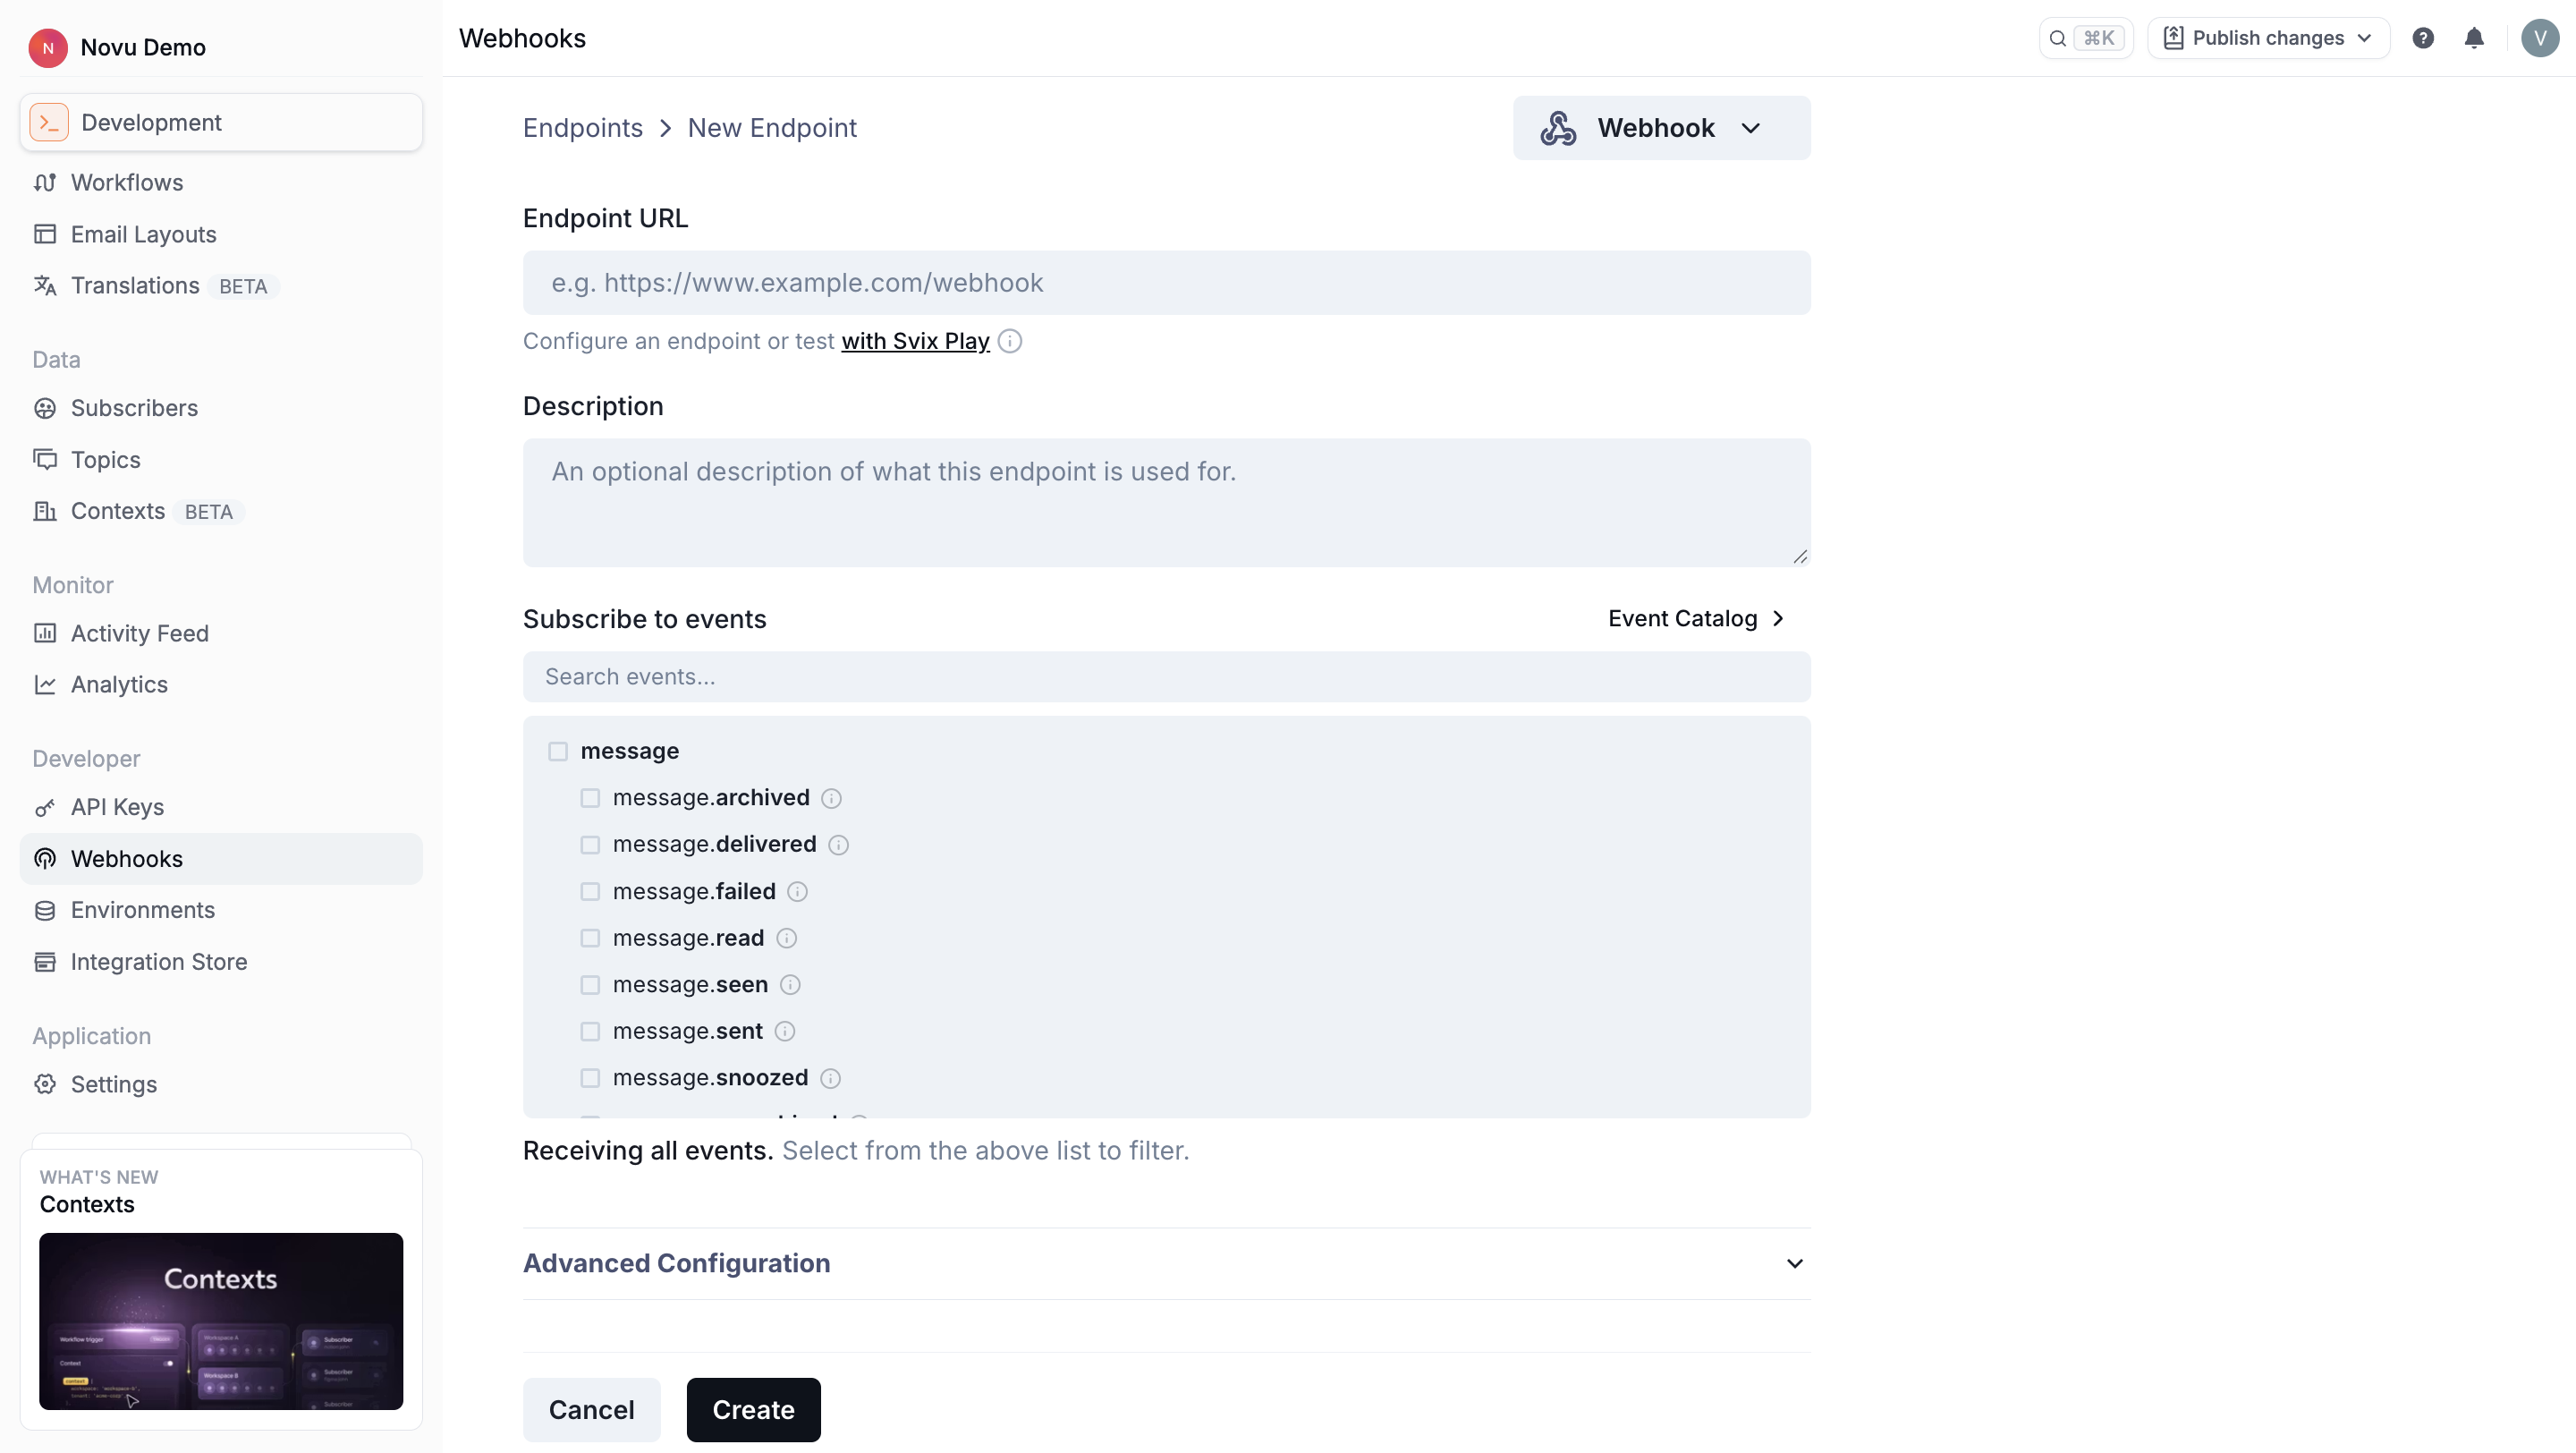The image size is (2576, 1453).
Task: Open the notification bell
Action: click(x=2475, y=37)
